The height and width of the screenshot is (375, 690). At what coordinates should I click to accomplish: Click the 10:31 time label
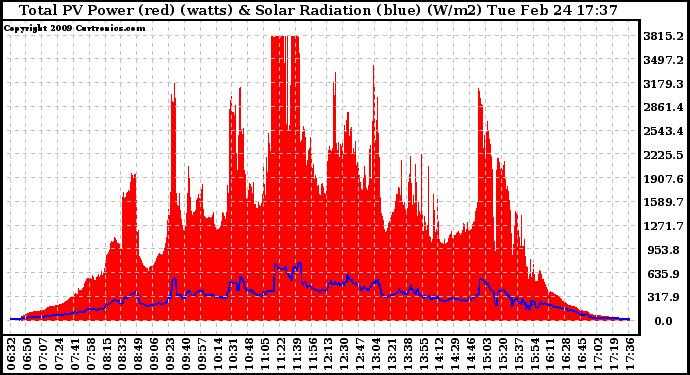point(233,353)
